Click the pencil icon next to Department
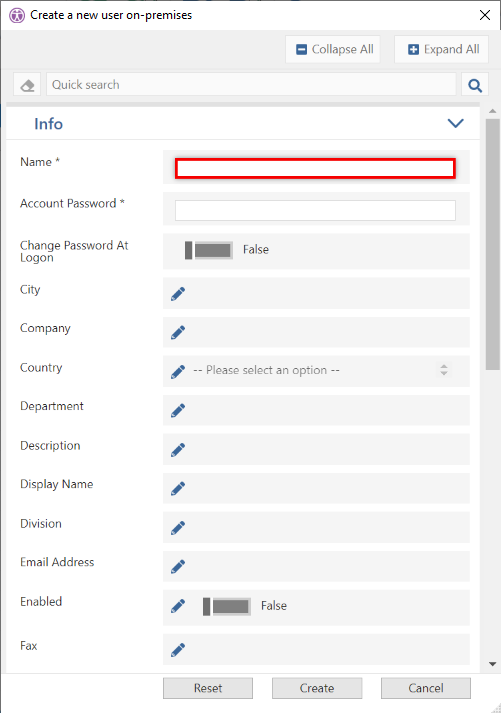The height and width of the screenshot is (713, 501). pyautogui.click(x=178, y=411)
